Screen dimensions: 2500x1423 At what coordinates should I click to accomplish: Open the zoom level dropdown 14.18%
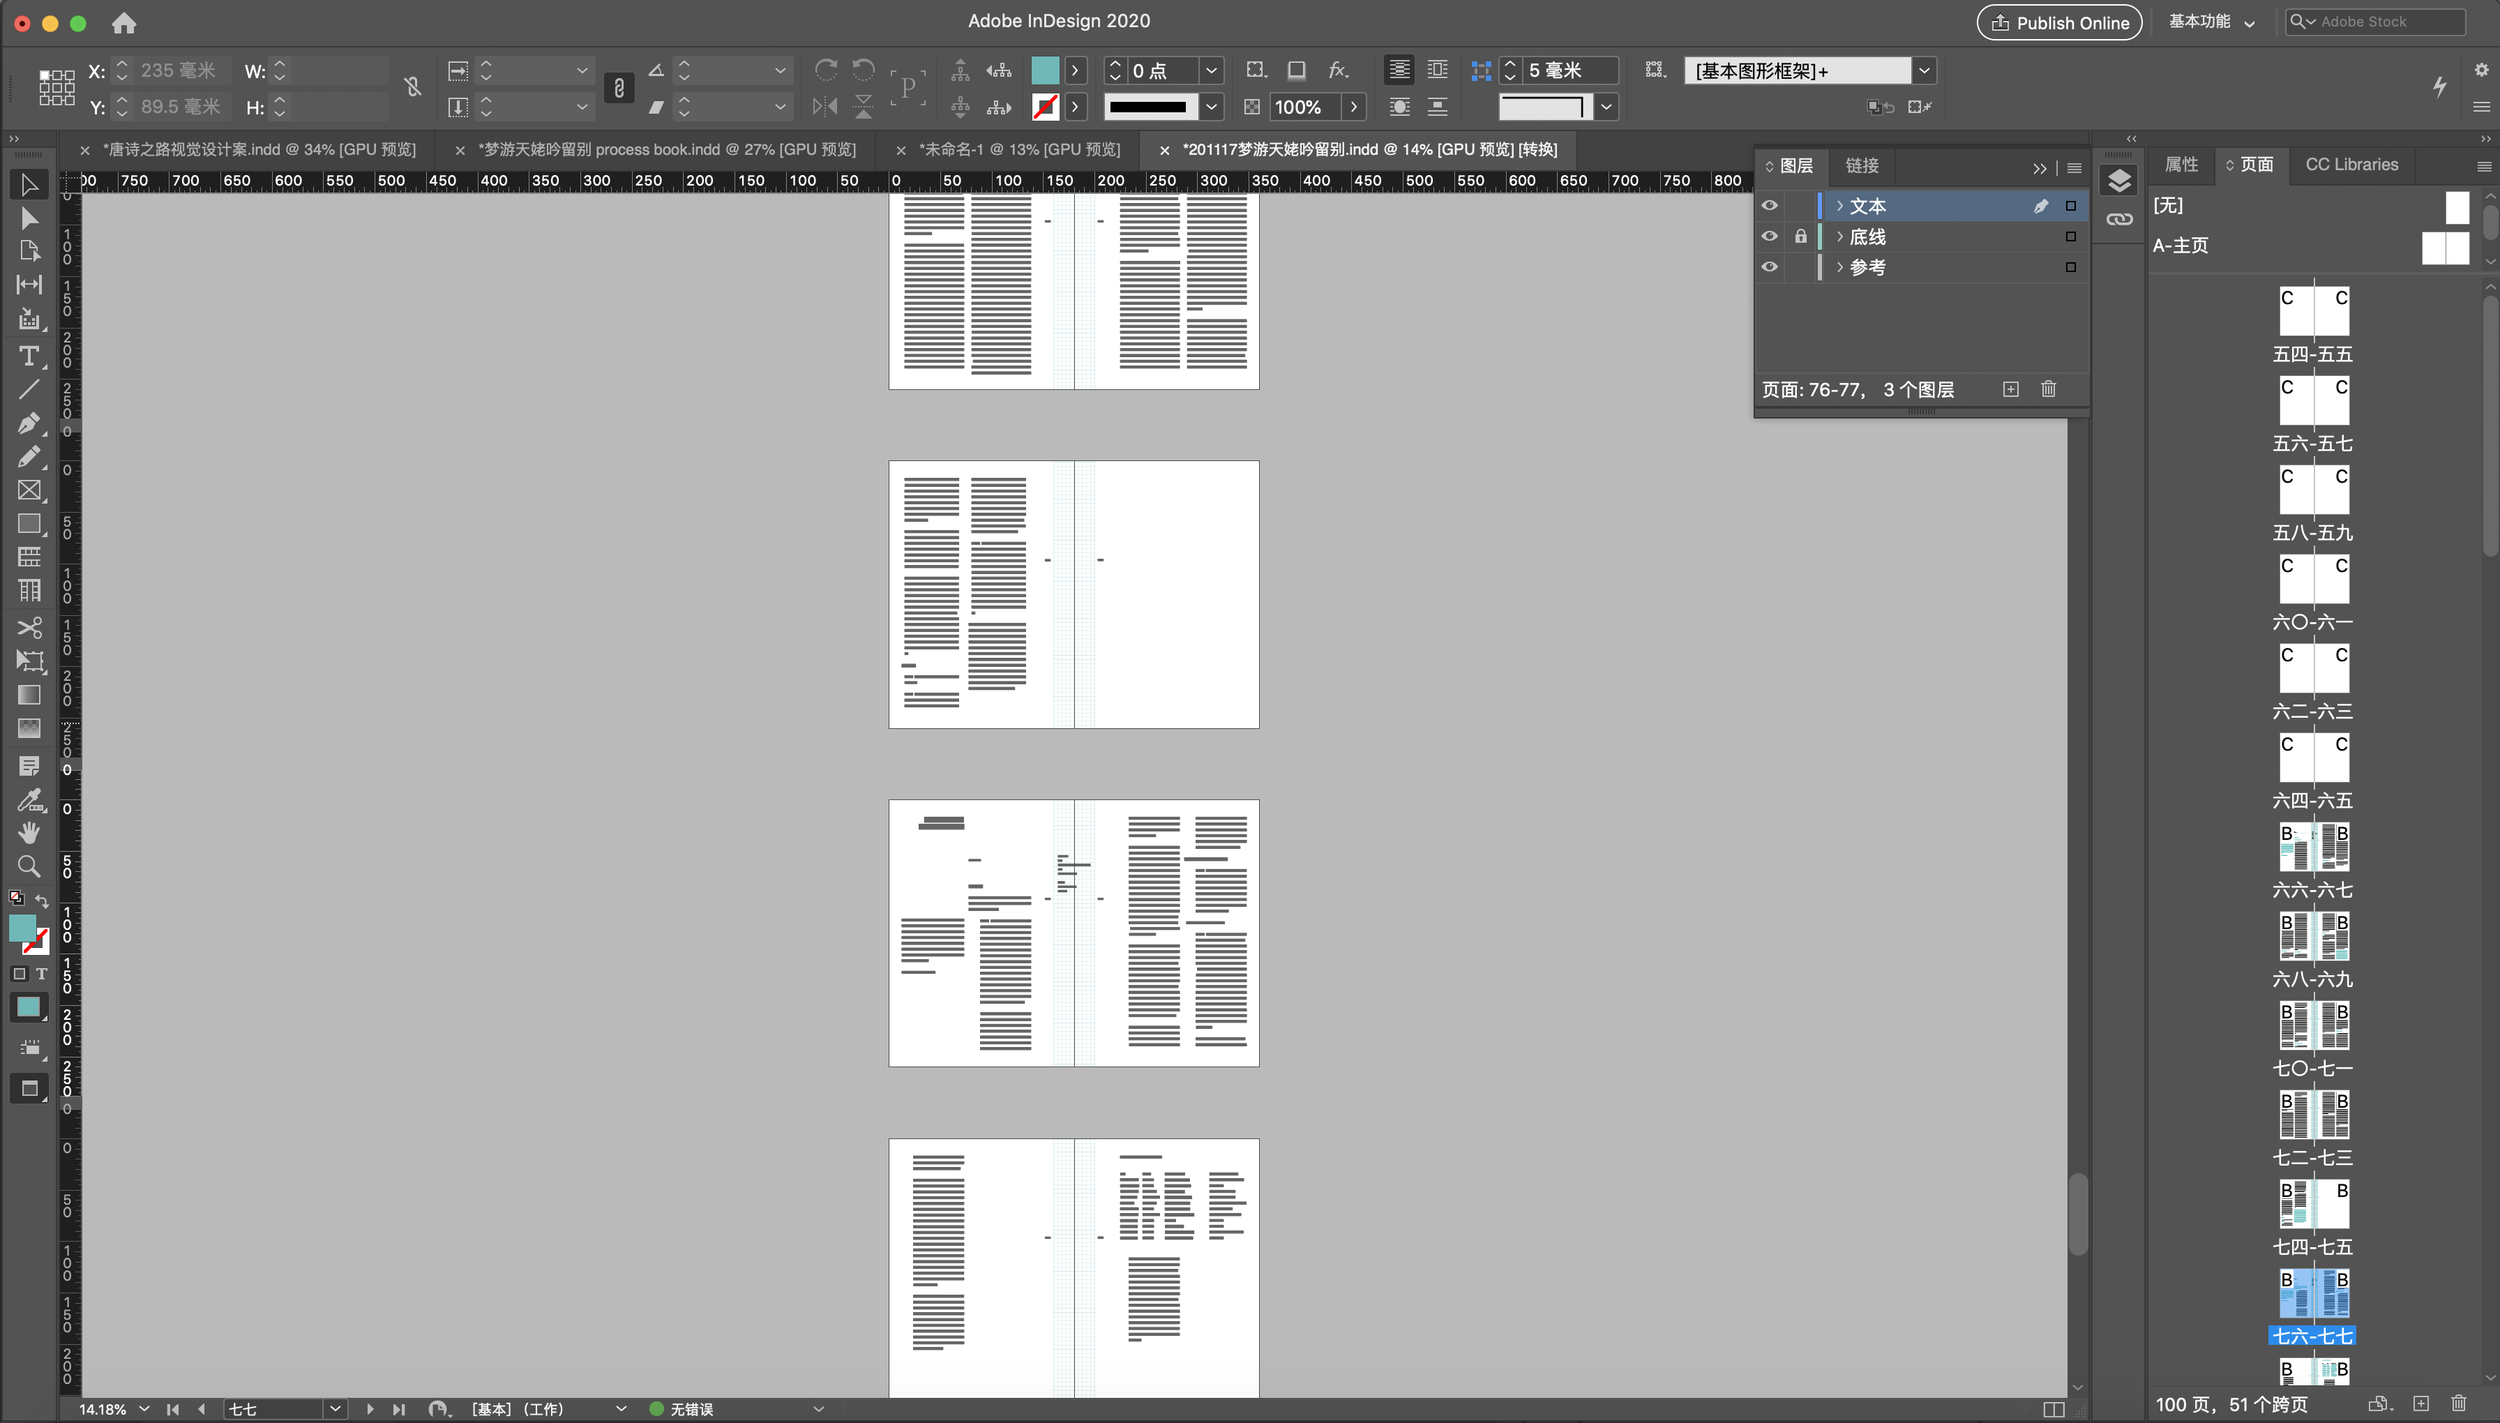point(144,1409)
